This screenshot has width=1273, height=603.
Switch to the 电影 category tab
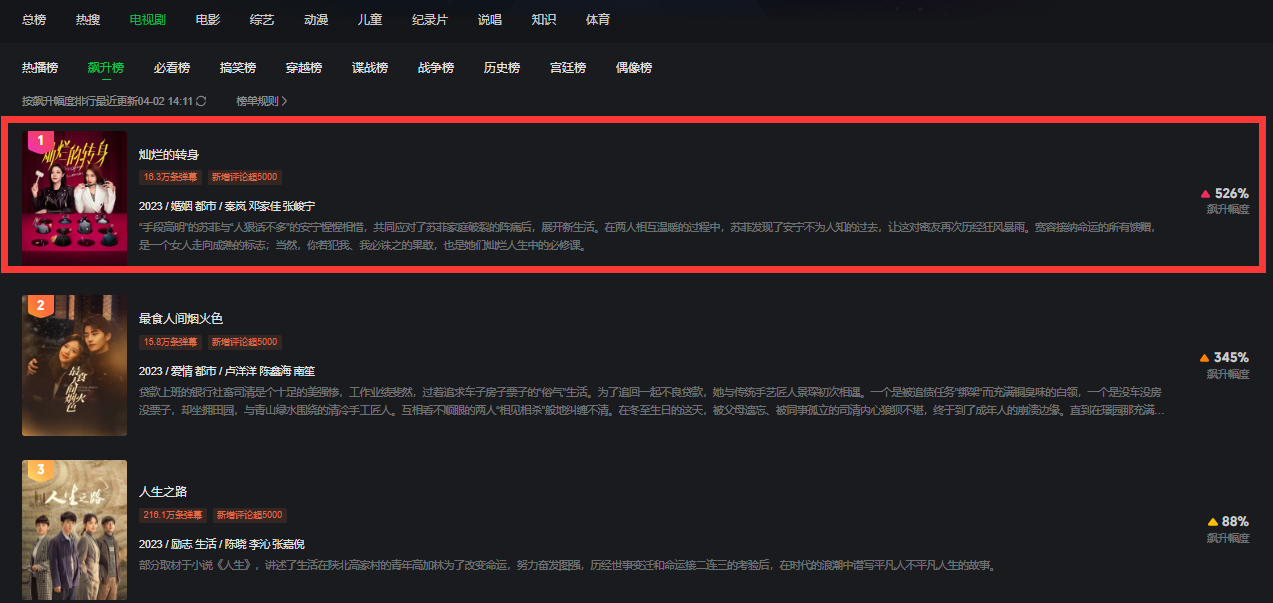point(208,20)
